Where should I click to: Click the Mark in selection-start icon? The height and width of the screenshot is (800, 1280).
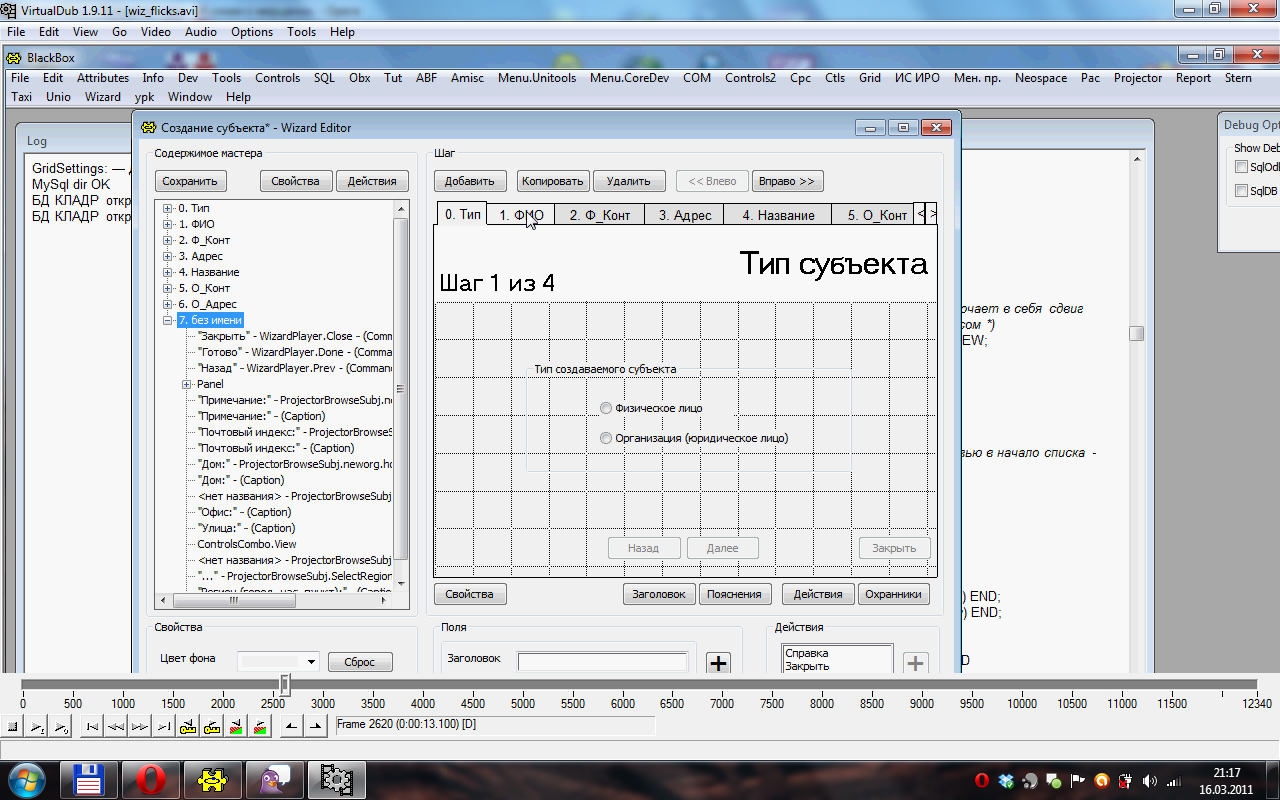pos(289,727)
